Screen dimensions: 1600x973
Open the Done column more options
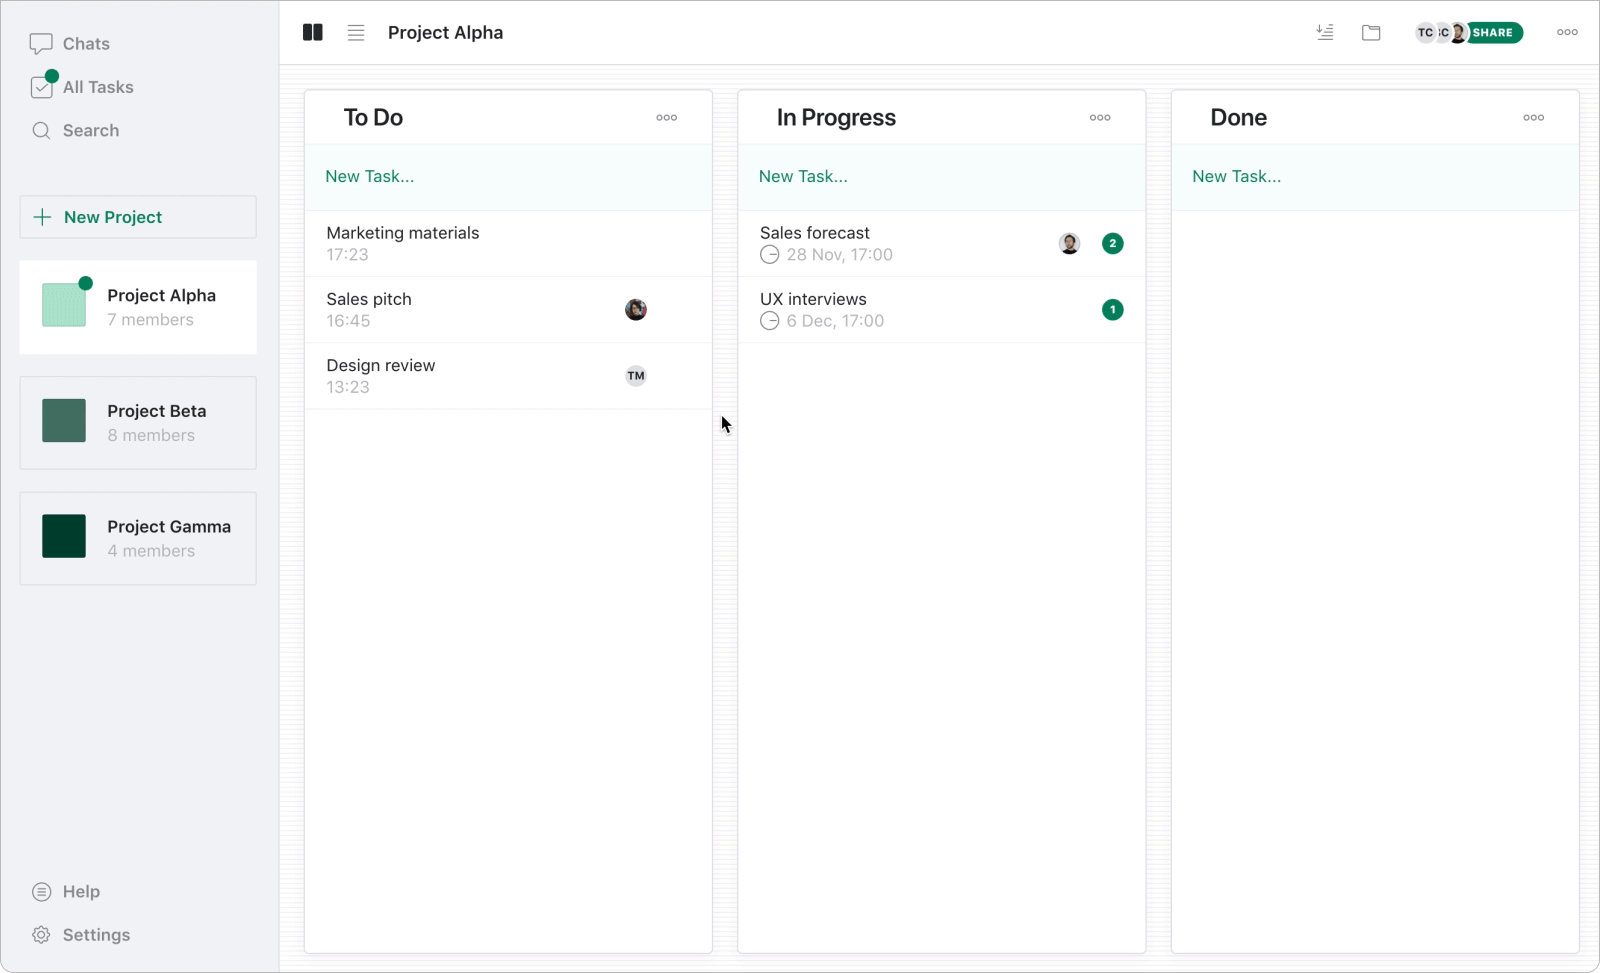point(1533,118)
